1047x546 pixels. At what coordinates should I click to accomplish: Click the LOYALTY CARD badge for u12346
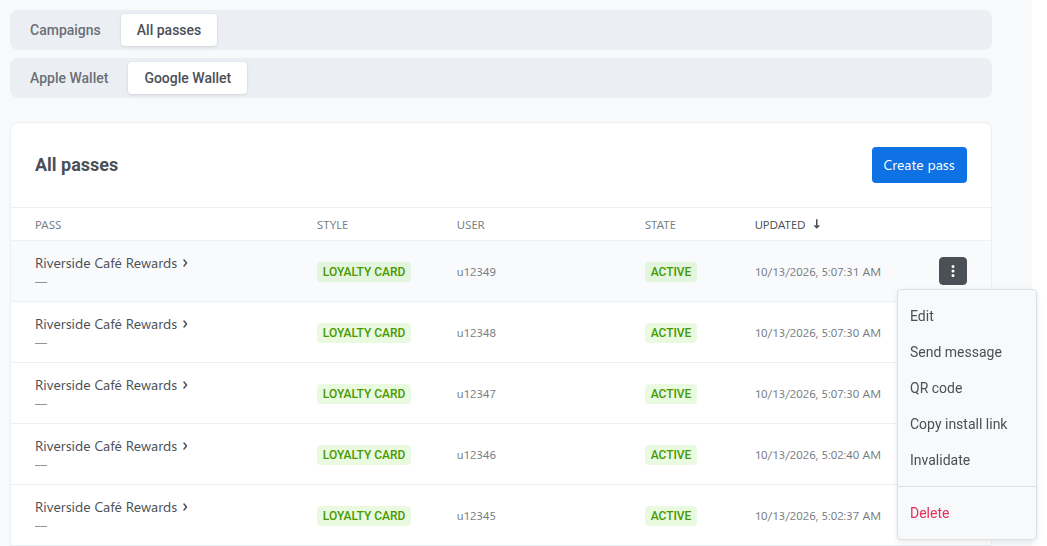pos(363,455)
